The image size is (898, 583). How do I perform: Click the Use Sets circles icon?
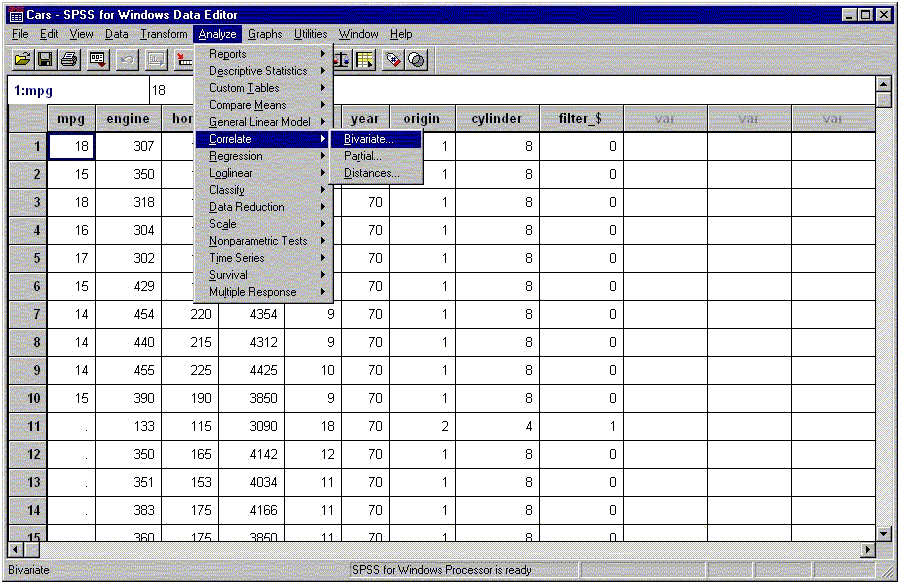pyautogui.click(x=417, y=60)
